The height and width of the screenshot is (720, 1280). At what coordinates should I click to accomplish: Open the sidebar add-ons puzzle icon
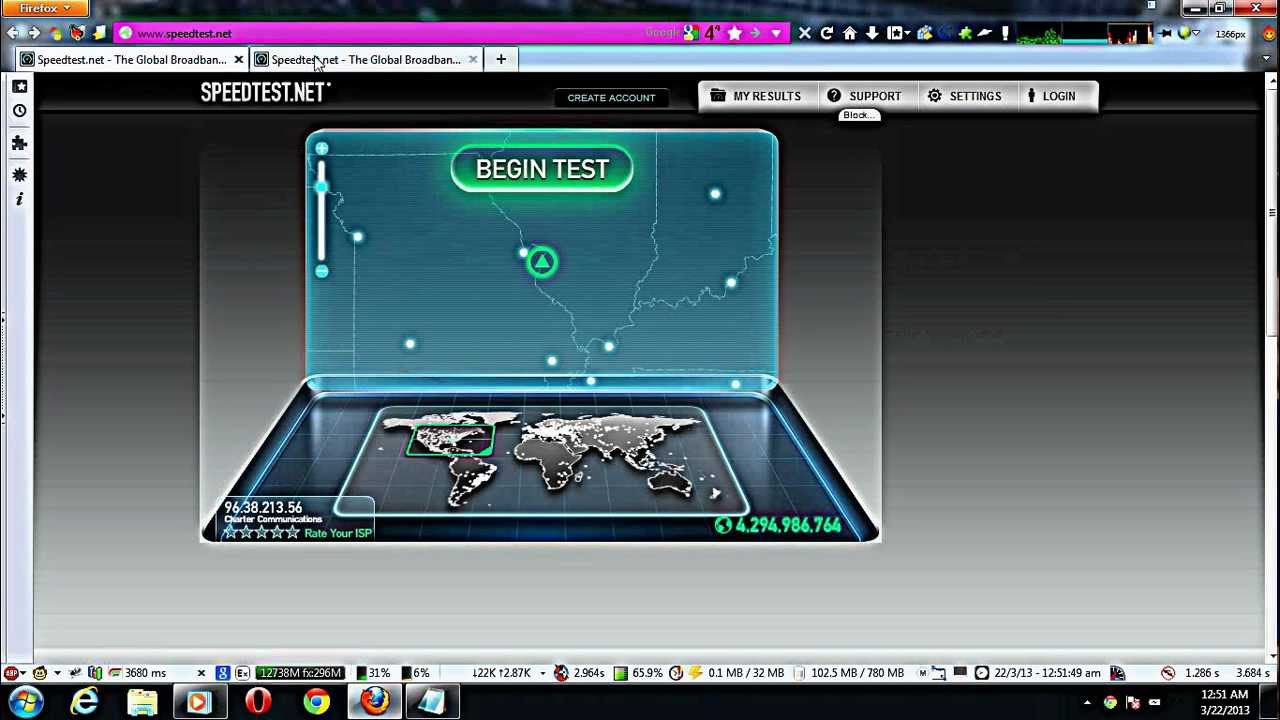19,143
